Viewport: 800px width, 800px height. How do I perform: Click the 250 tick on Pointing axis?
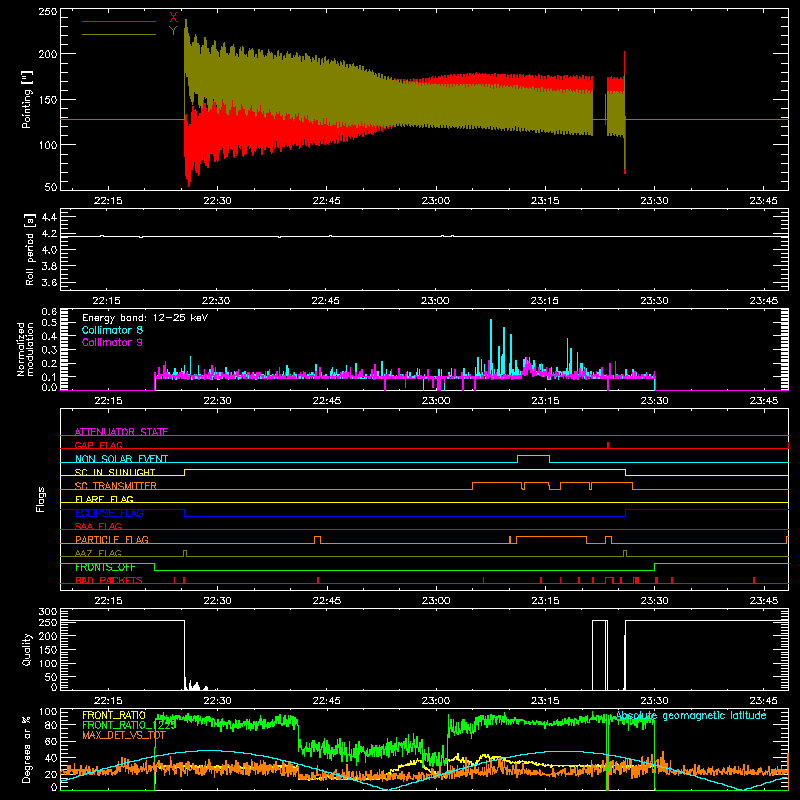point(48,12)
